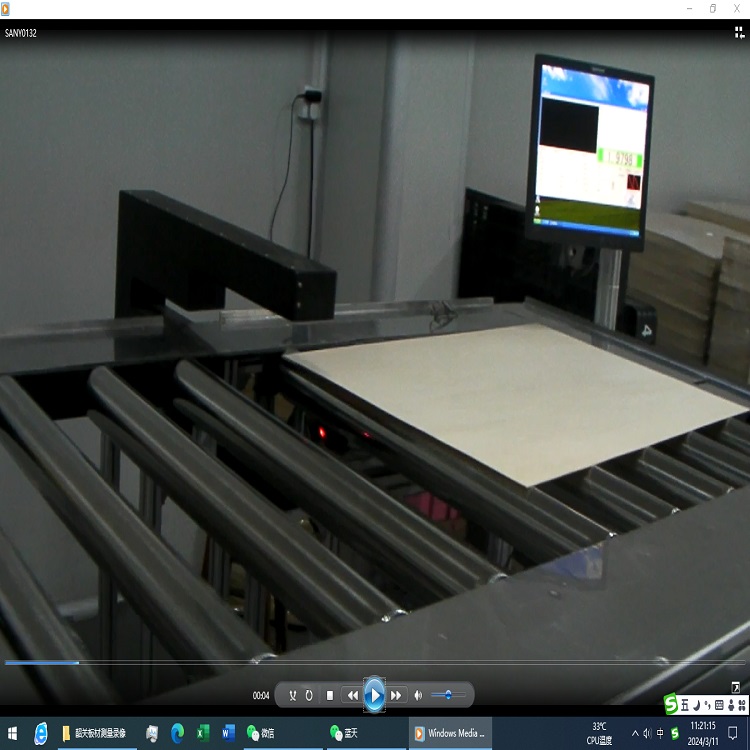
Task: Open the Windows notification center
Action: point(734,733)
